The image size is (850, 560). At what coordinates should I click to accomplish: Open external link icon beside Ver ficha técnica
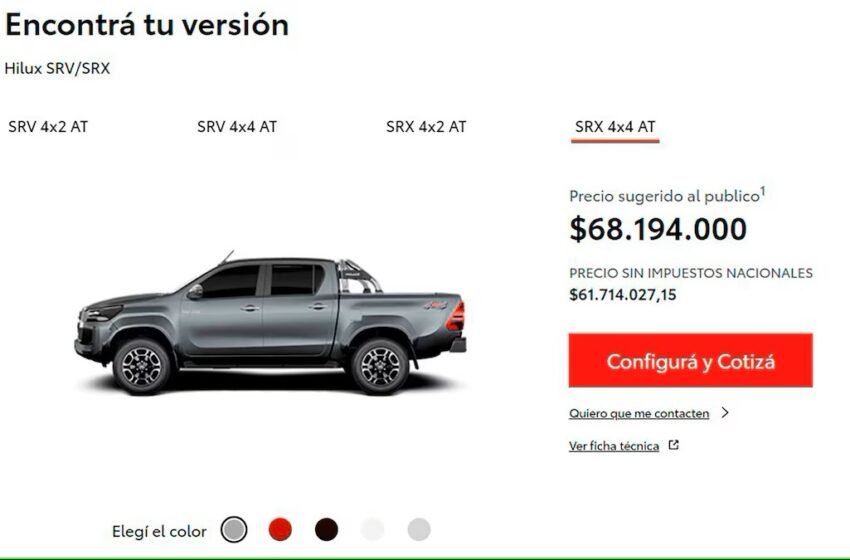click(x=673, y=445)
